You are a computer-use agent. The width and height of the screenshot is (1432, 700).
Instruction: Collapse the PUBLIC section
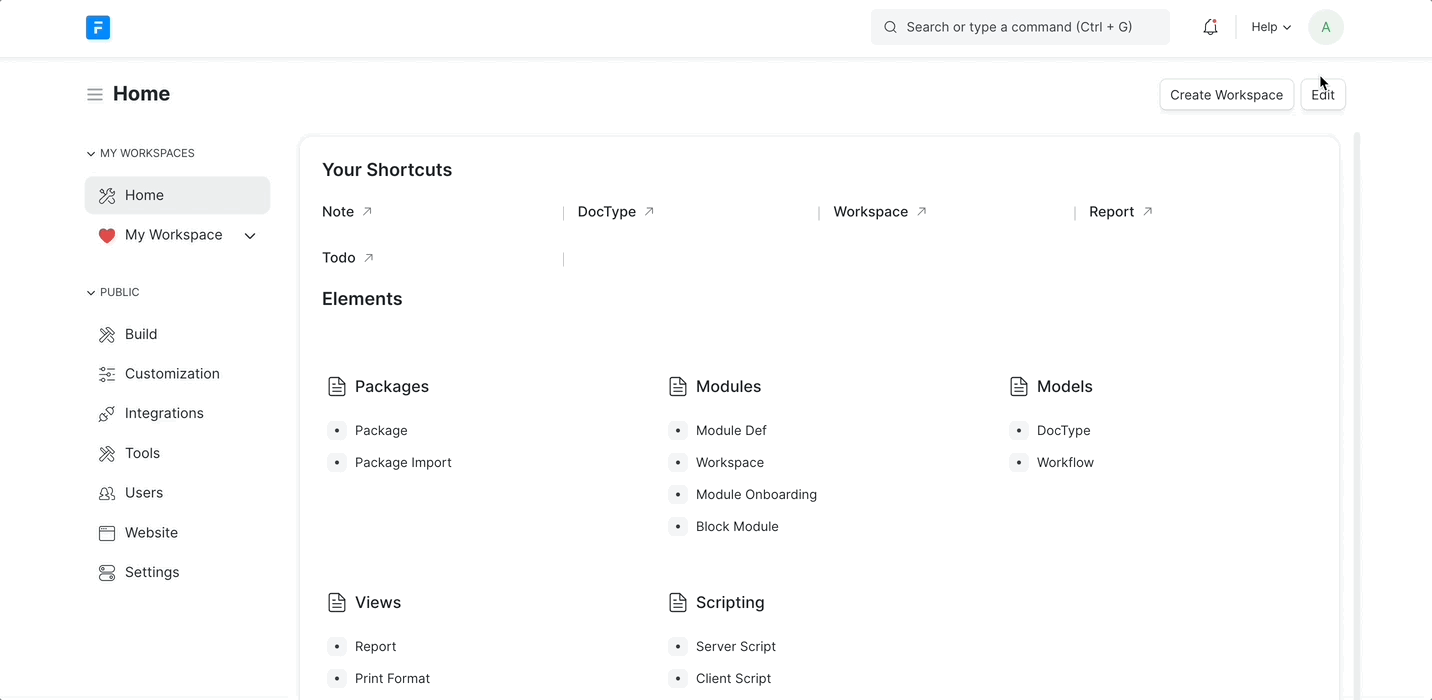91,293
